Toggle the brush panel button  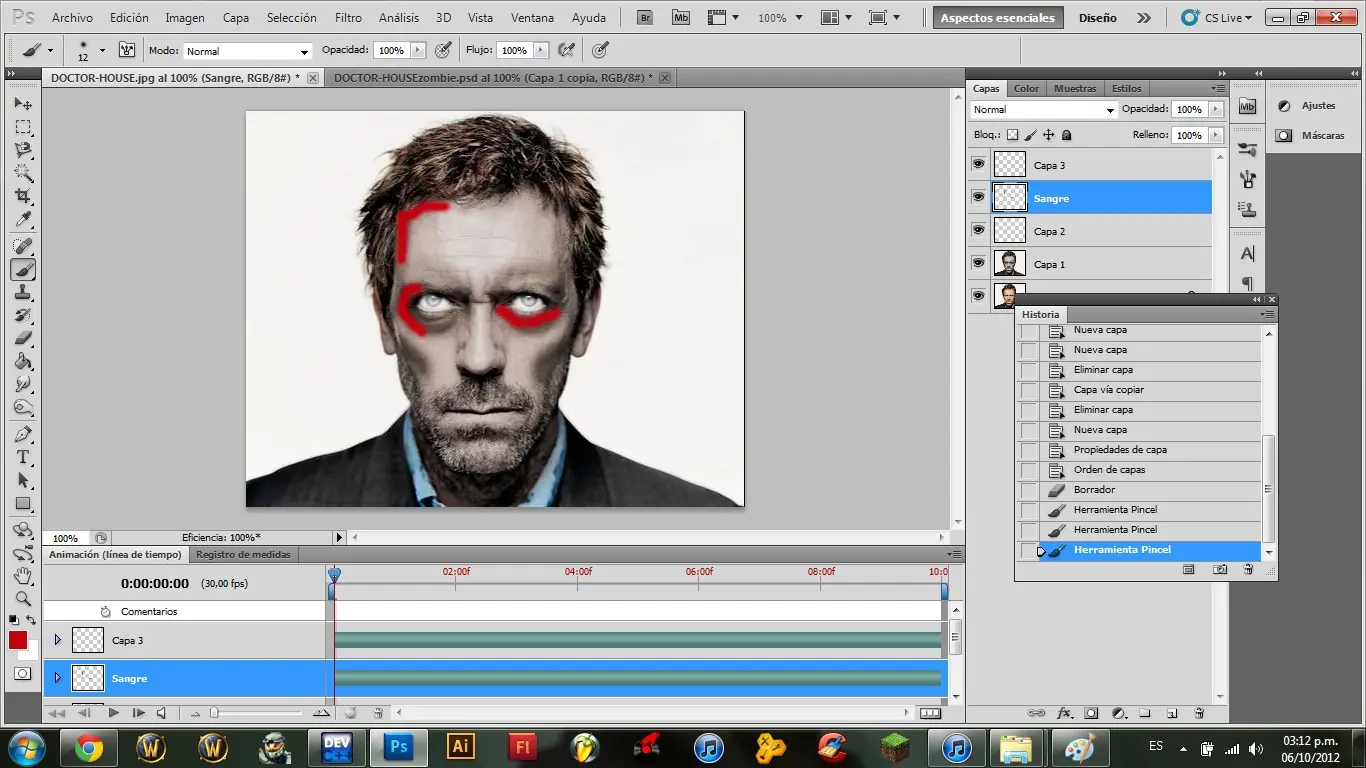[127, 50]
